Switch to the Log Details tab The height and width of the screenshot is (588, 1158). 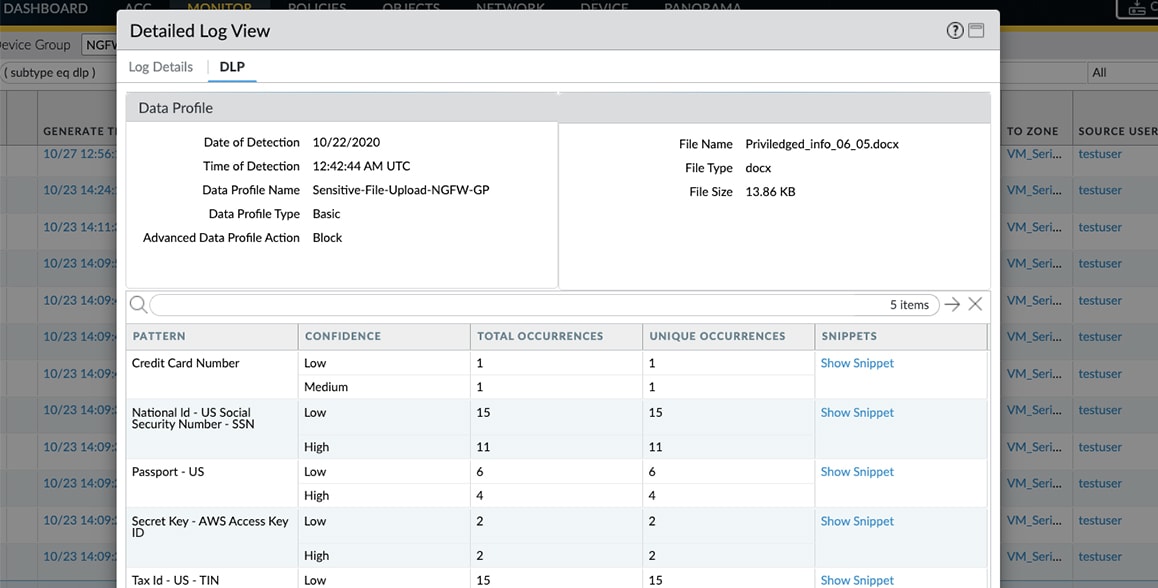click(161, 67)
